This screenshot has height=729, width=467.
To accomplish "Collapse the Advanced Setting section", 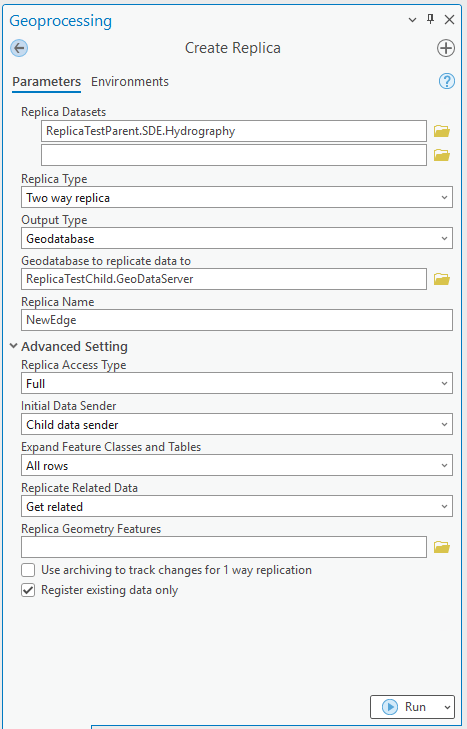I will [13, 346].
